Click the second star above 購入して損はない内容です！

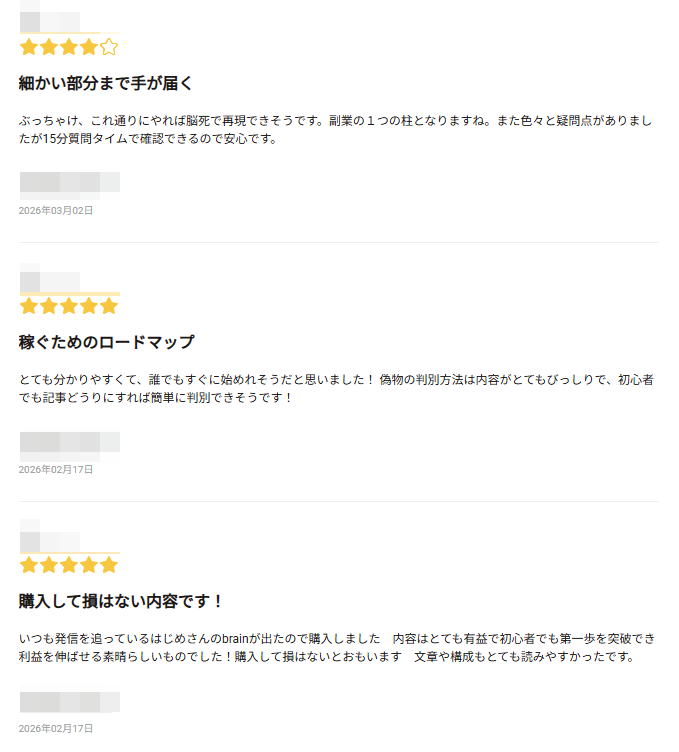click(49, 565)
